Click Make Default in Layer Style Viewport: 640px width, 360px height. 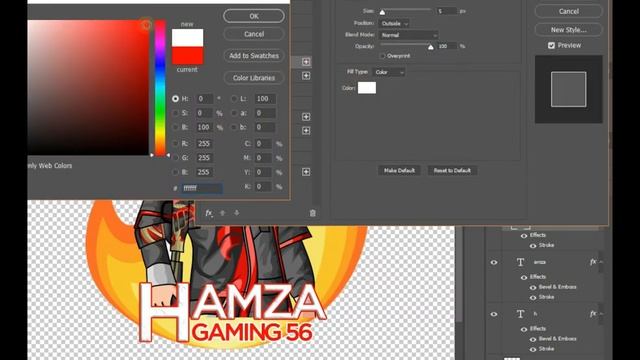point(399,171)
